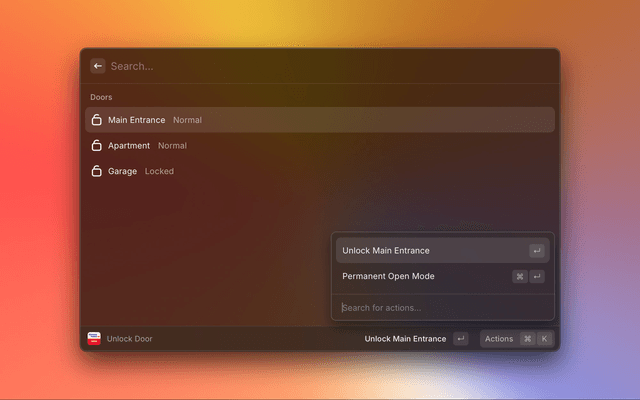Click the Enter key icon in Unlock action row
Image resolution: width=640 pixels, height=400 pixels.
pyautogui.click(x=537, y=251)
